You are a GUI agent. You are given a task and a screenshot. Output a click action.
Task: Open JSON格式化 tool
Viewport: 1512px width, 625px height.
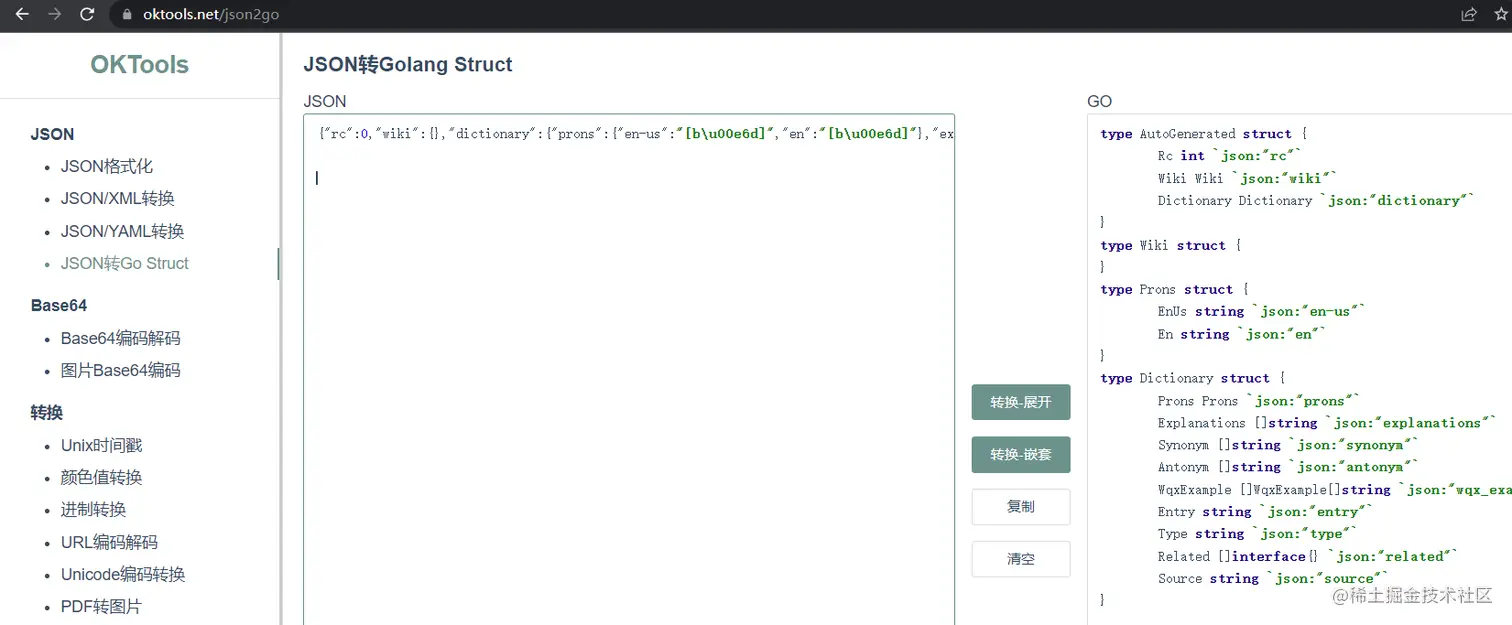[106, 166]
